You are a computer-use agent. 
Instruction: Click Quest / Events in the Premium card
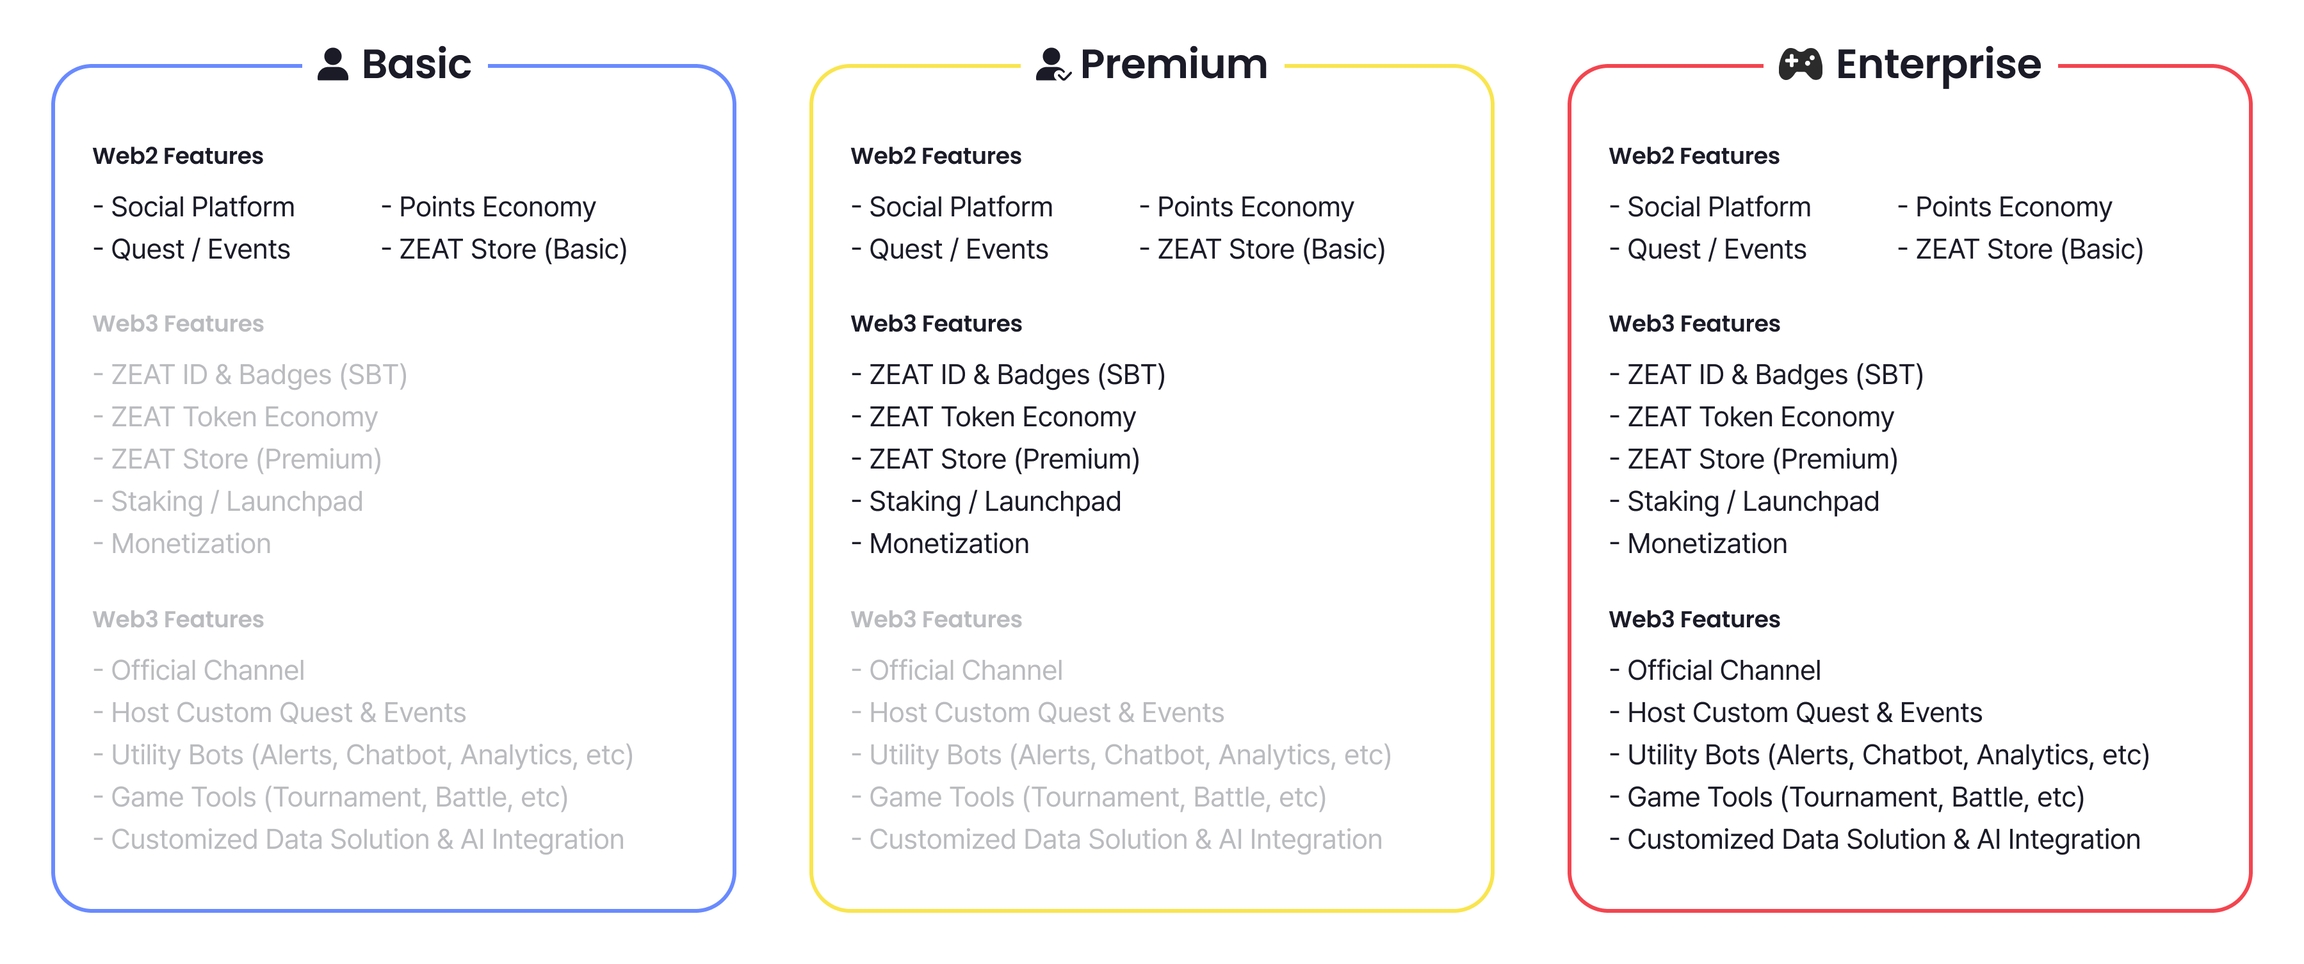point(958,249)
